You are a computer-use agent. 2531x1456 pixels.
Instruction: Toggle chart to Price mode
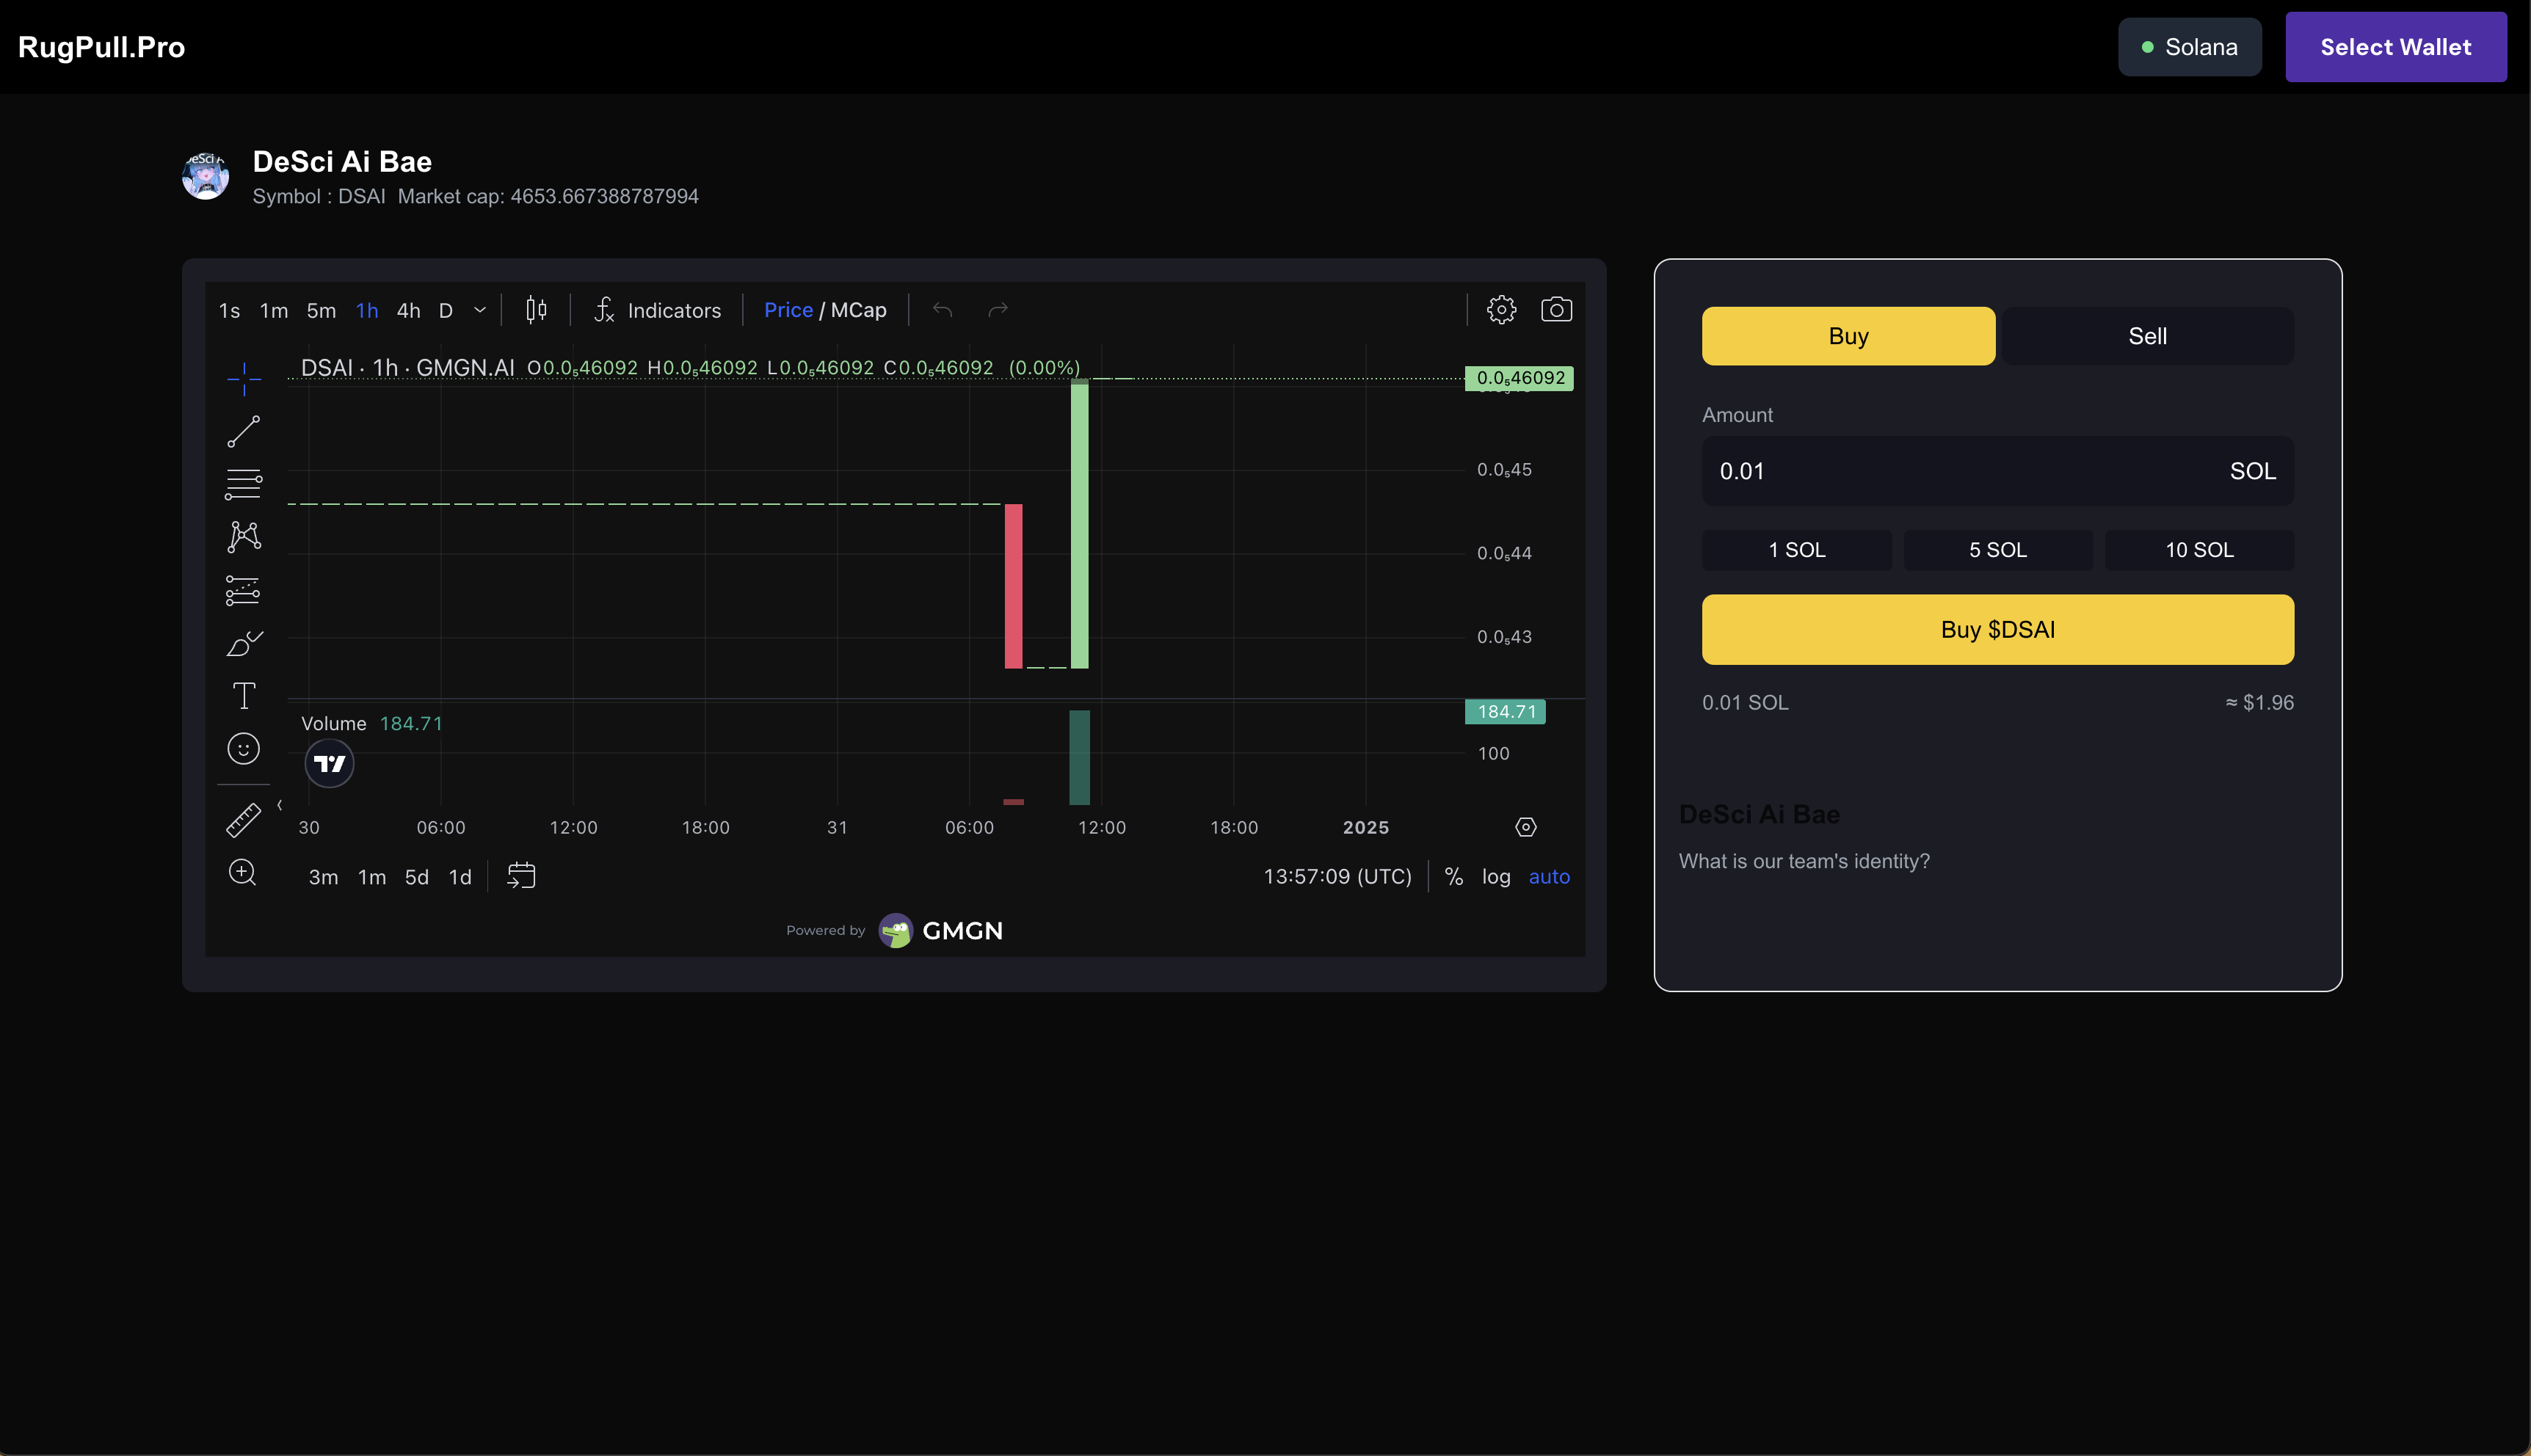click(788, 310)
